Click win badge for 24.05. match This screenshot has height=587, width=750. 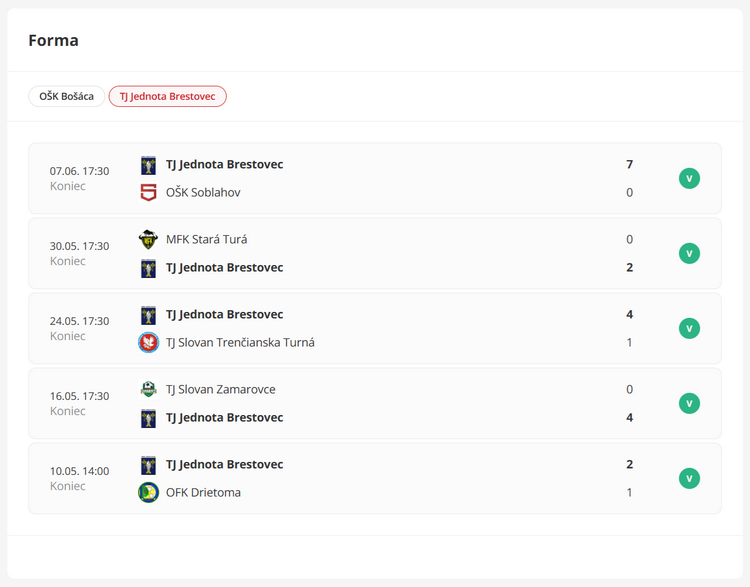pyautogui.click(x=689, y=329)
